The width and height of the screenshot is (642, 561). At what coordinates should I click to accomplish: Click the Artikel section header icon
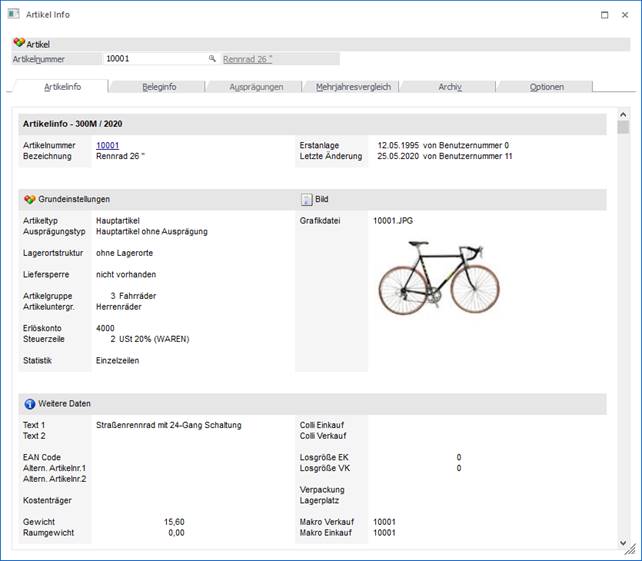tap(19, 44)
